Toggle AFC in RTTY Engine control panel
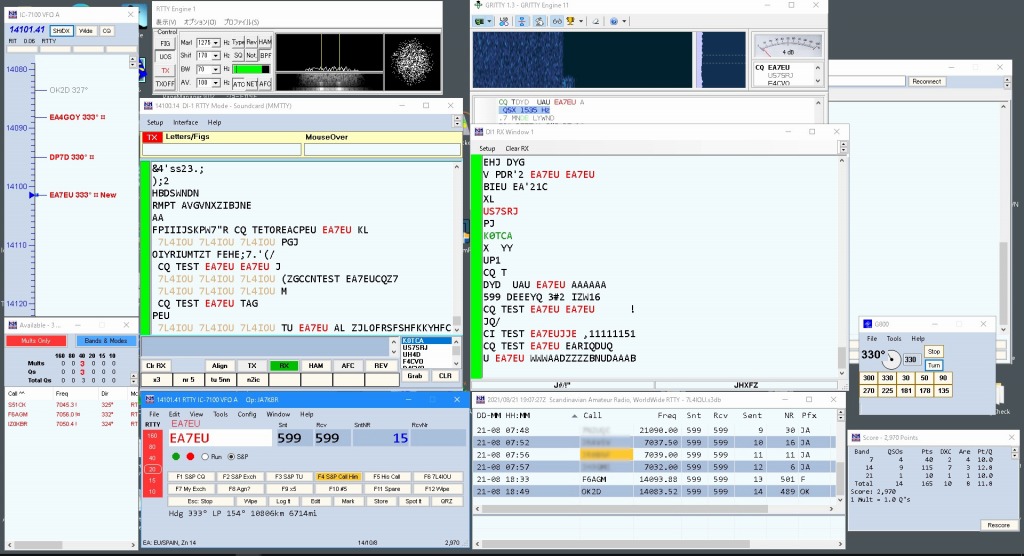Viewport: 1024px width, 556px height. click(265, 84)
